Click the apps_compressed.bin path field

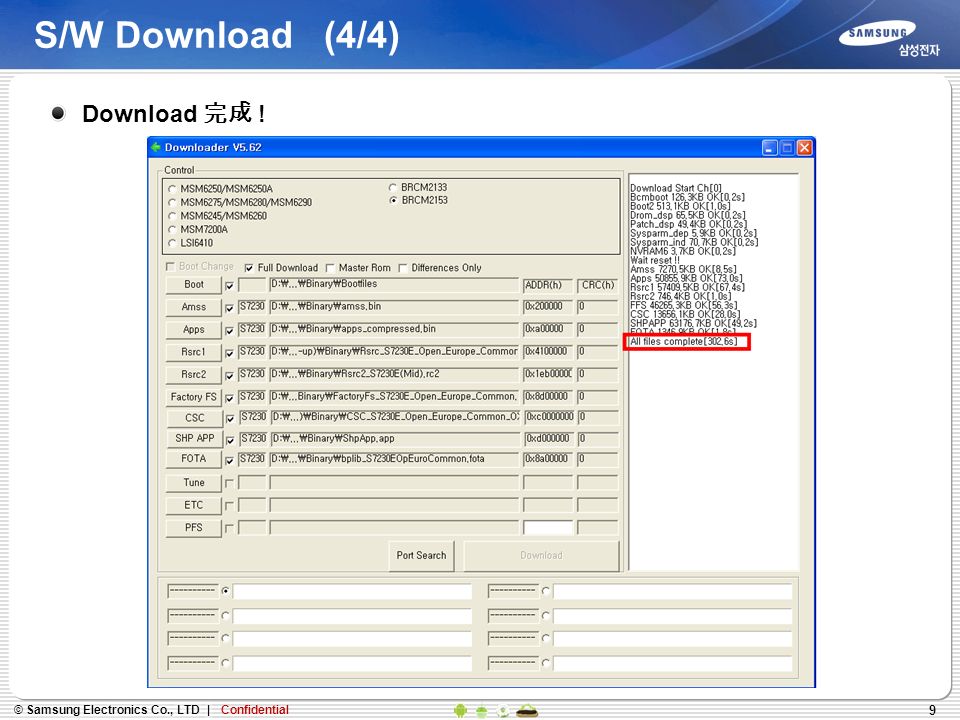394,329
